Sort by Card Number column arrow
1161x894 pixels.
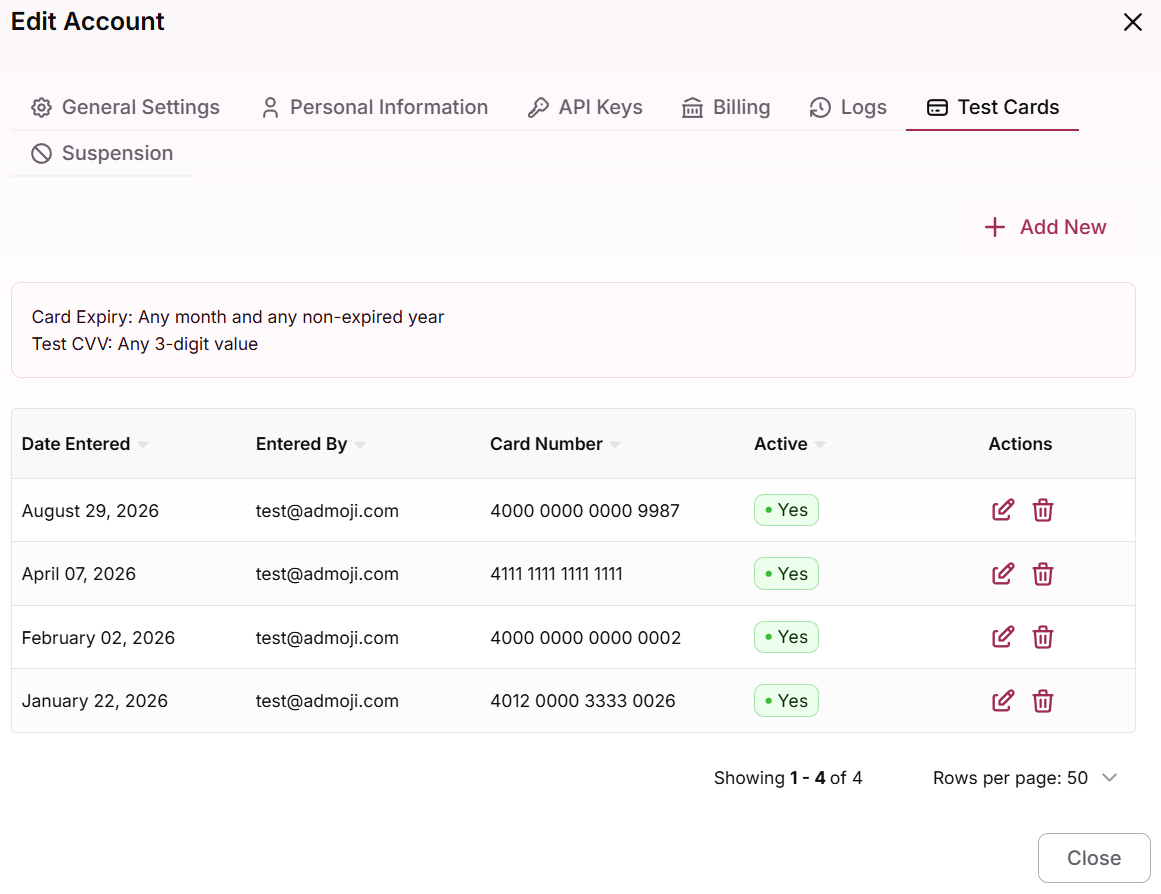click(x=615, y=444)
